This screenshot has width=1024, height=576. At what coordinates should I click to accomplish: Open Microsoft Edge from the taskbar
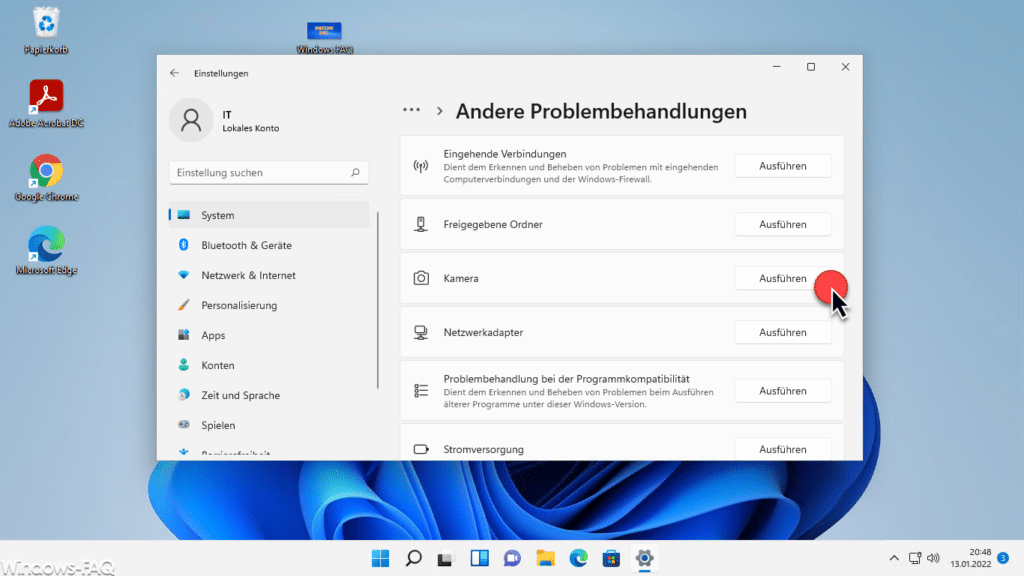[x=578, y=558]
